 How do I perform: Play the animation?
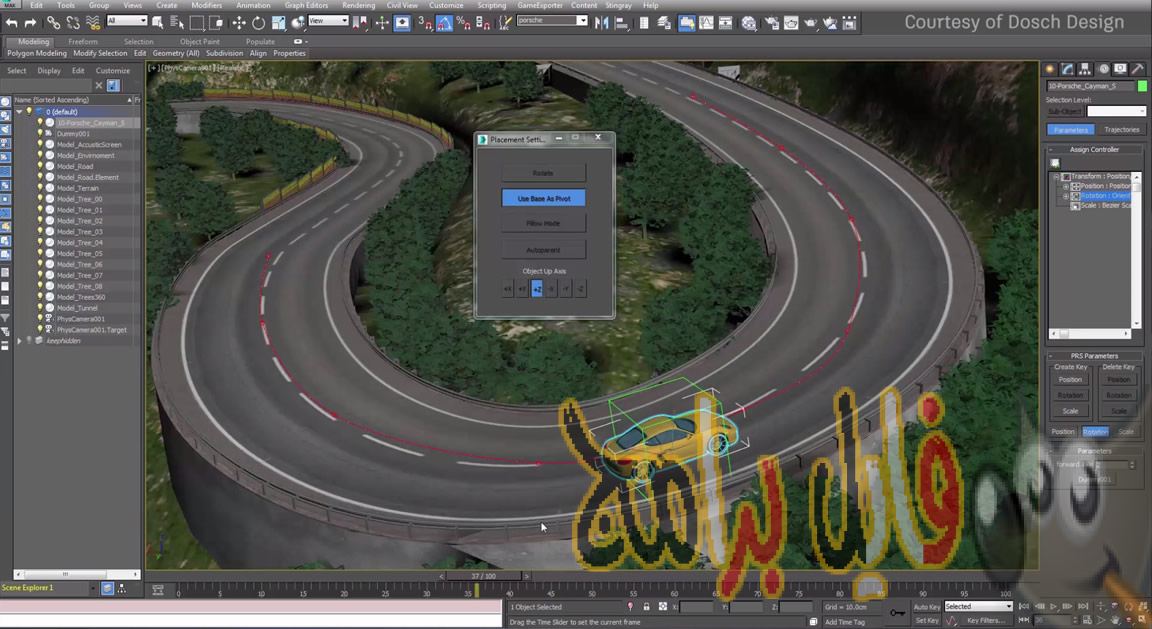point(1054,606)
